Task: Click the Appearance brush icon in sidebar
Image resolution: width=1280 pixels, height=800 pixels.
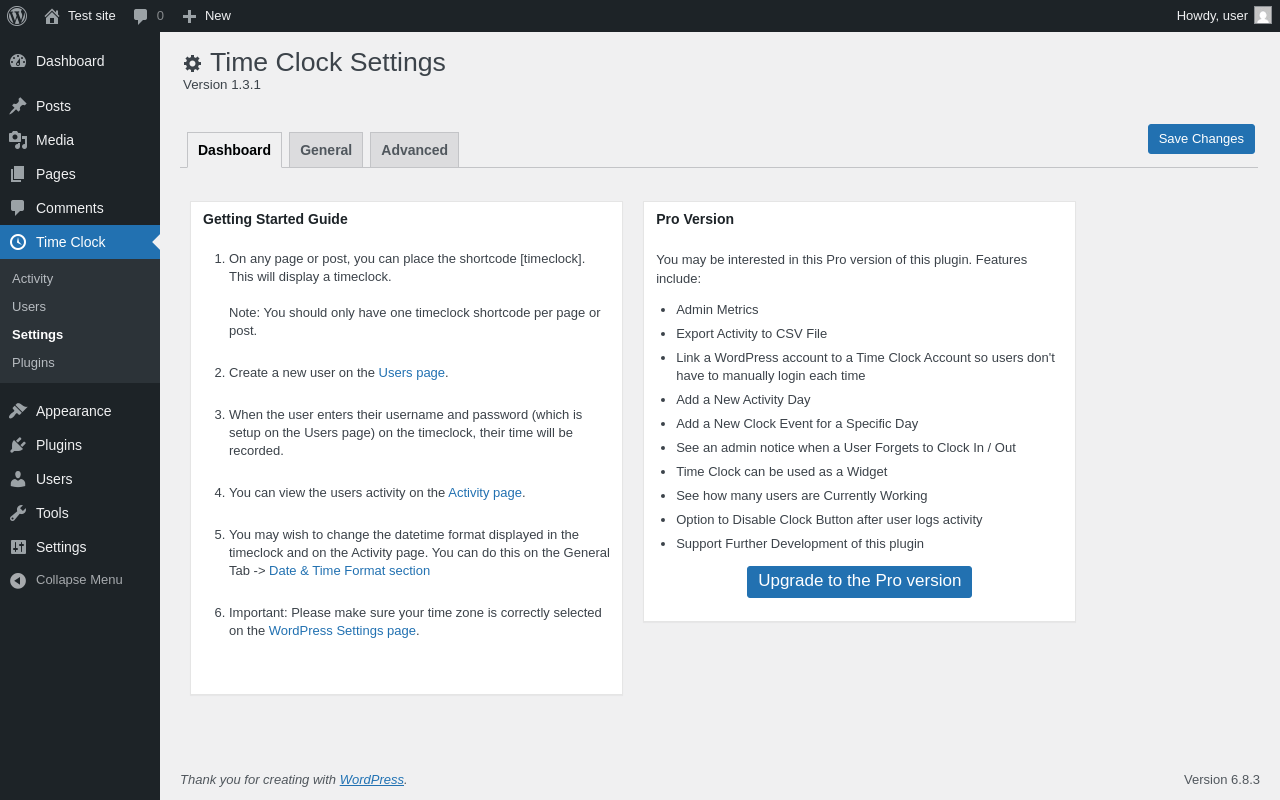Action: (18, 411)
